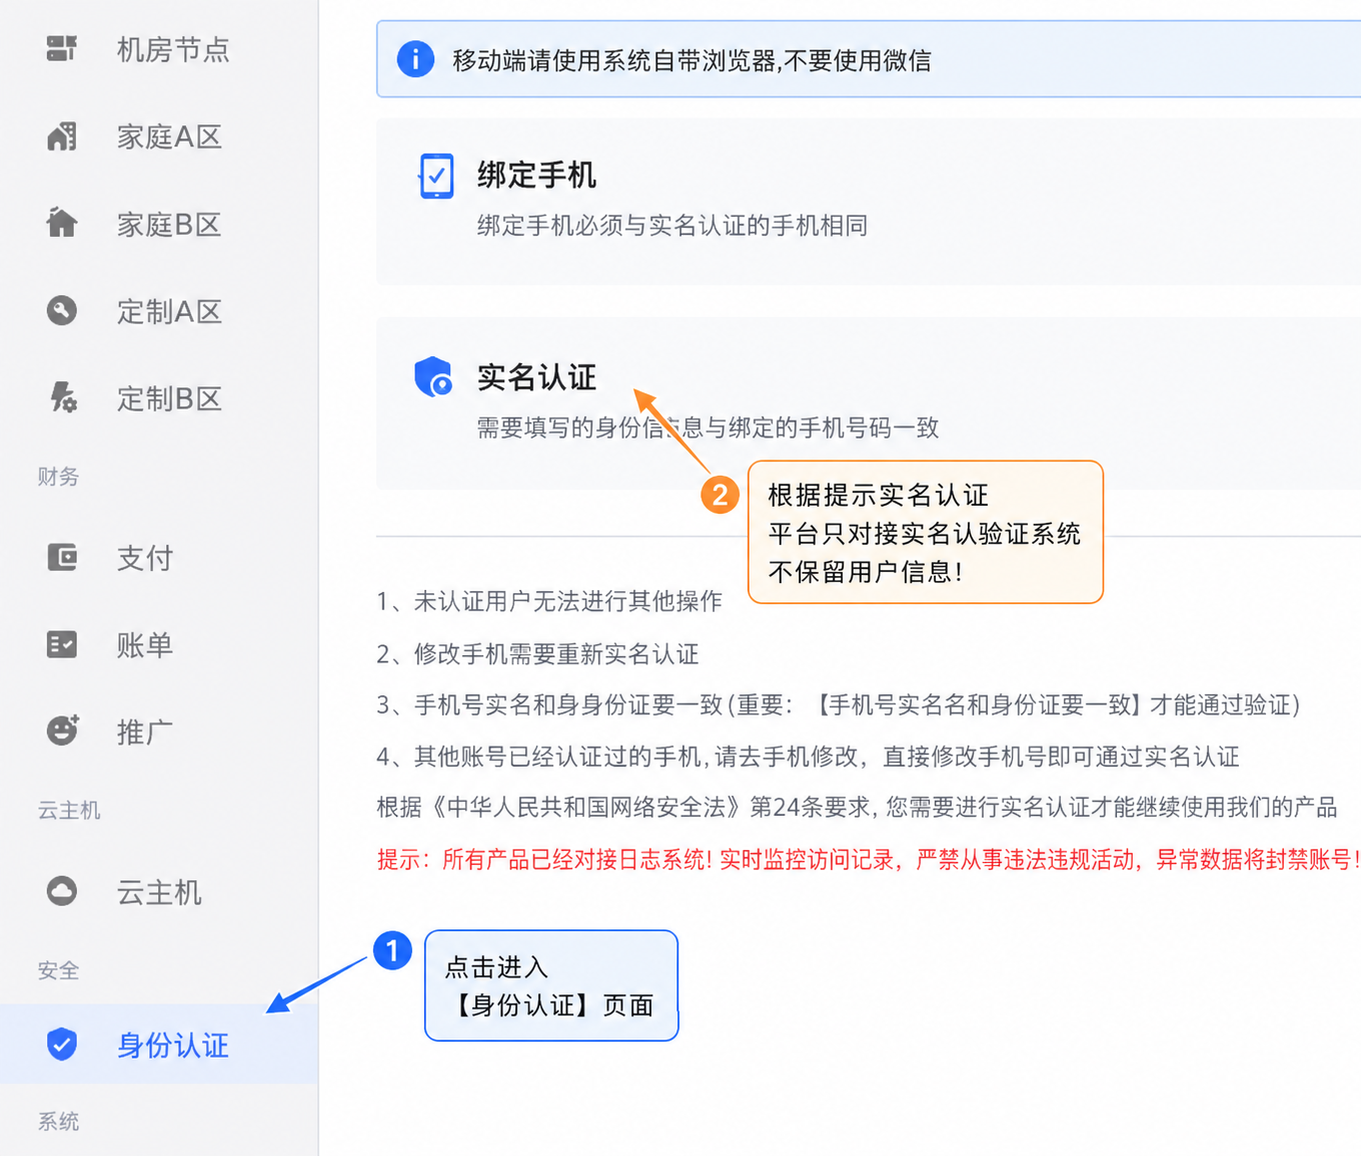Click the line 1、未认证用户无法进行其他操作
Image resolution: width=1361 pixels, height=1156 pixels.
[x=549, y=601]
